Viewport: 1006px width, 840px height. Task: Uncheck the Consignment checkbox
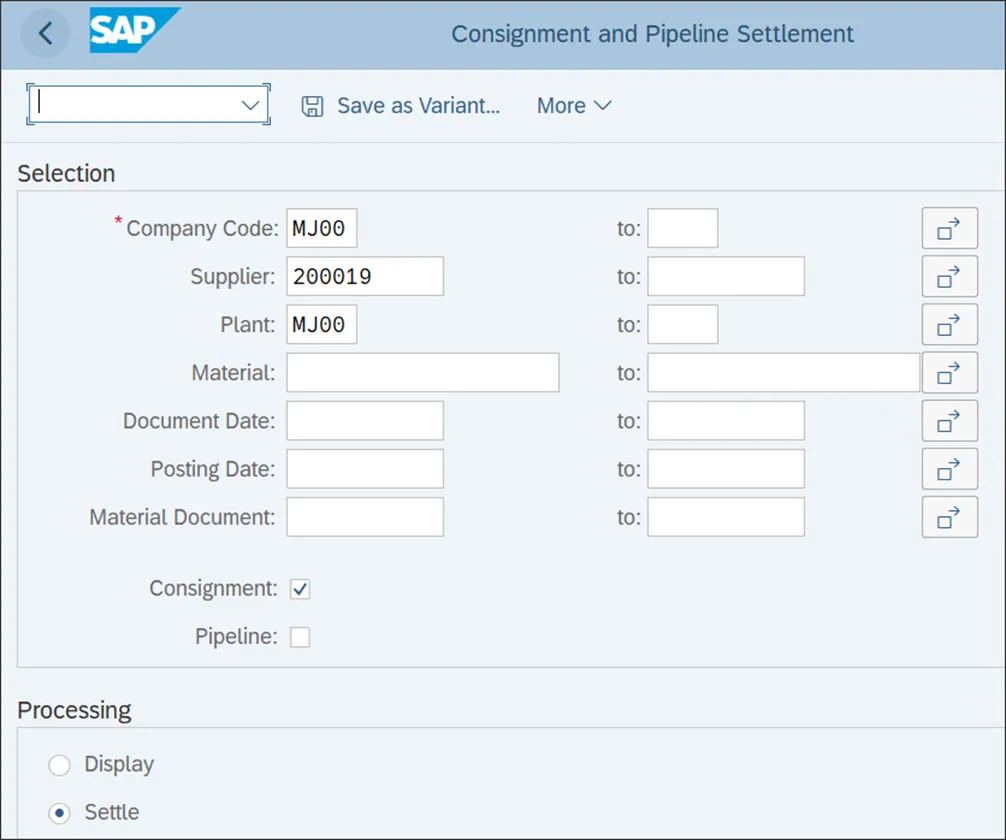[x=300, y=589]
